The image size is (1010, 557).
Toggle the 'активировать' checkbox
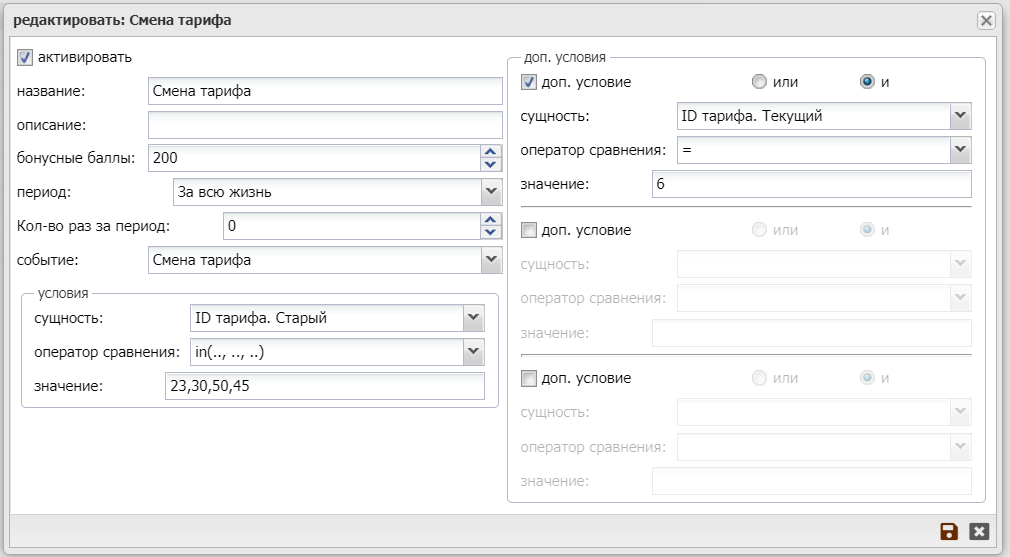pyautogui.click(x=26, y=58)
